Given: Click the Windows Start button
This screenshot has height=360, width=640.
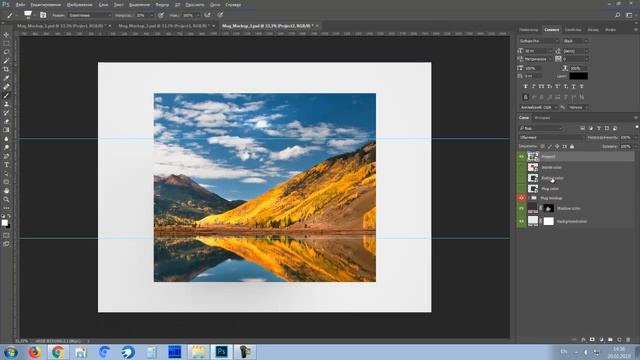Looking at the screenshot, I should click(x=10, y=352).
